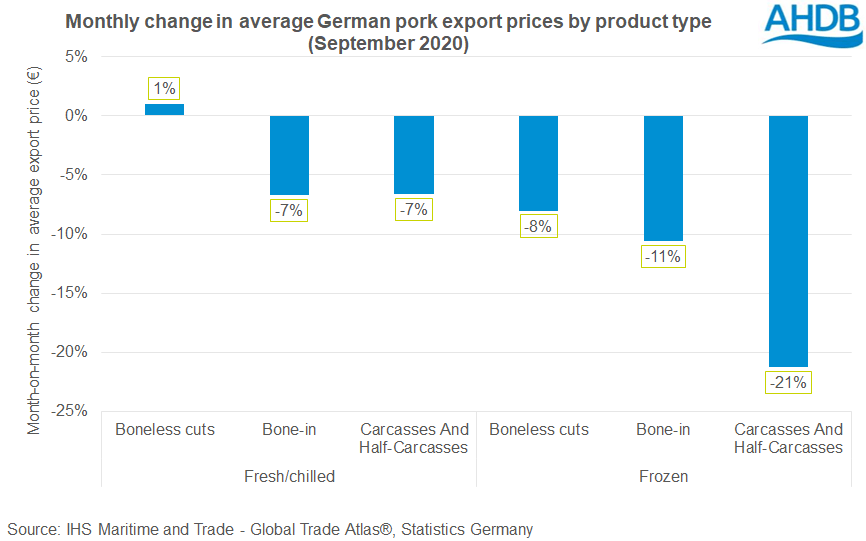Click the chart title text
The width and height of the screenshot is (866, 541).
[388, 32]
